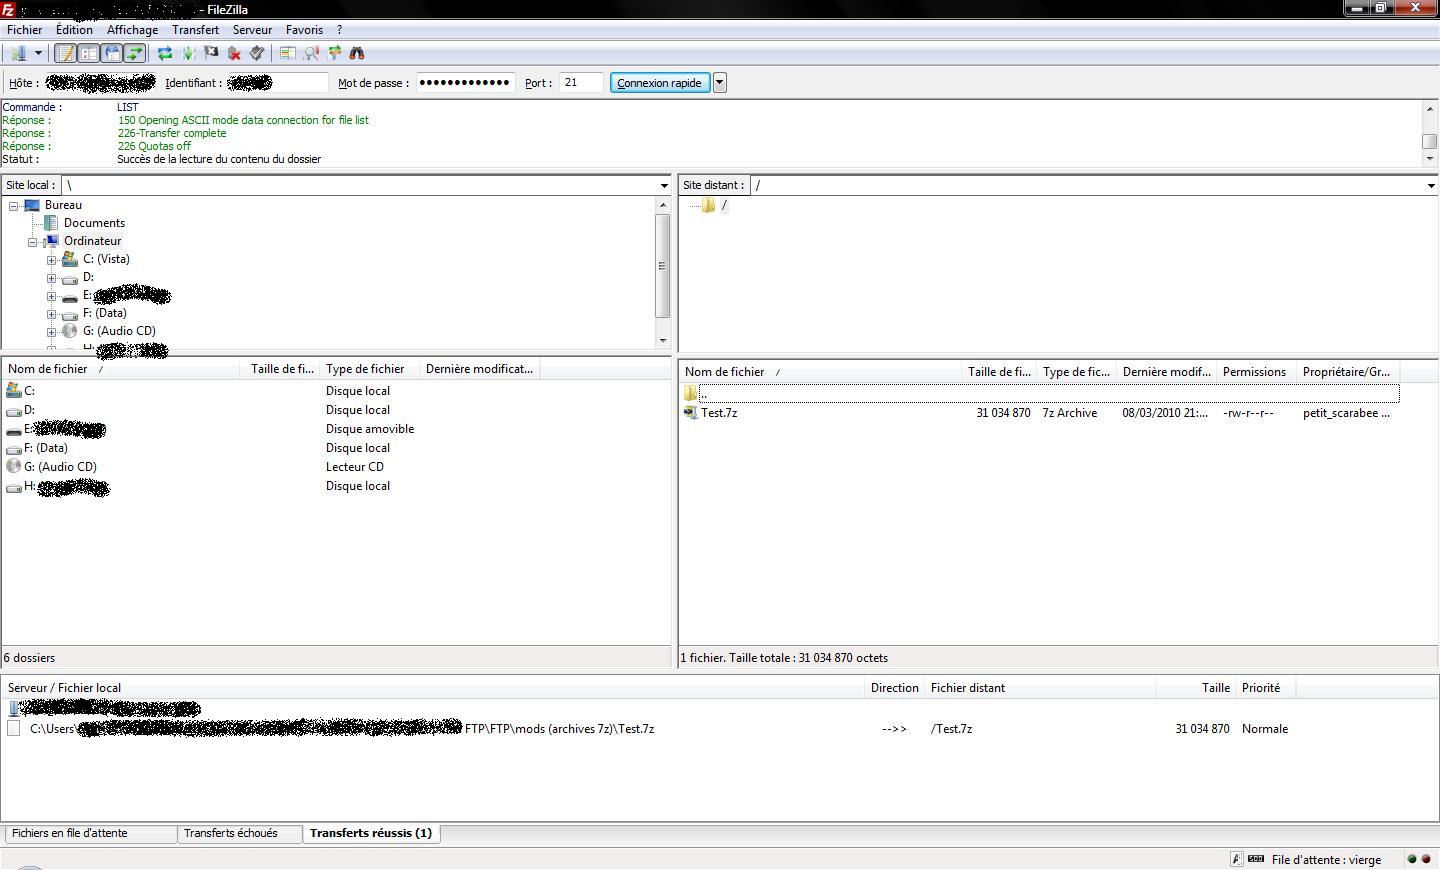Toggle the remote directory tree display
This screenshot has width=1440, height=870.
111,53
